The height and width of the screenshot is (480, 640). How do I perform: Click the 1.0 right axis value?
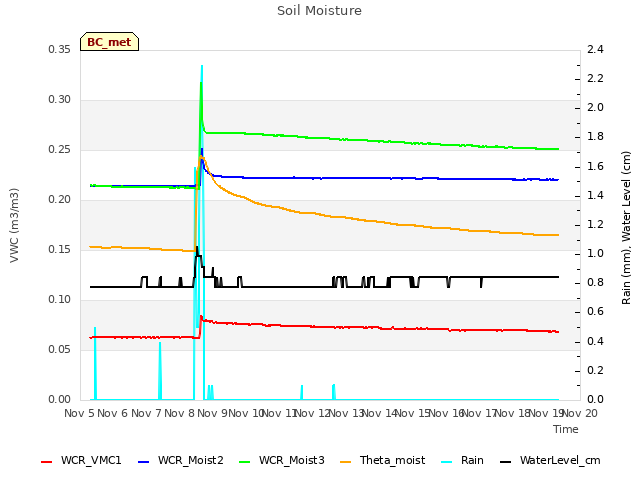(595, 253)
